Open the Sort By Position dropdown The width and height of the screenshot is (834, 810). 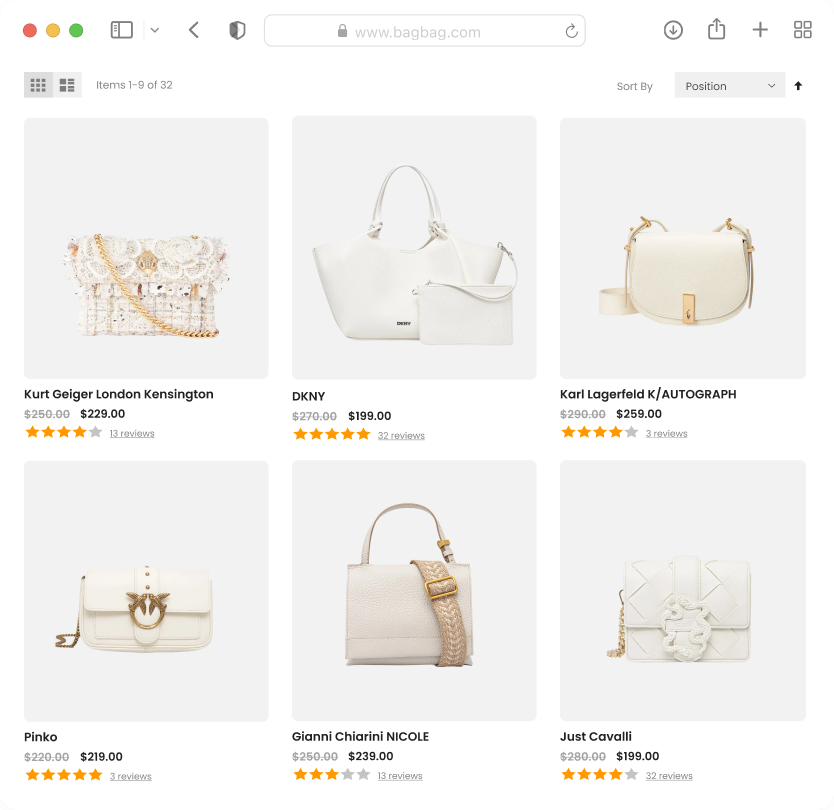click(x=729, y=86)
